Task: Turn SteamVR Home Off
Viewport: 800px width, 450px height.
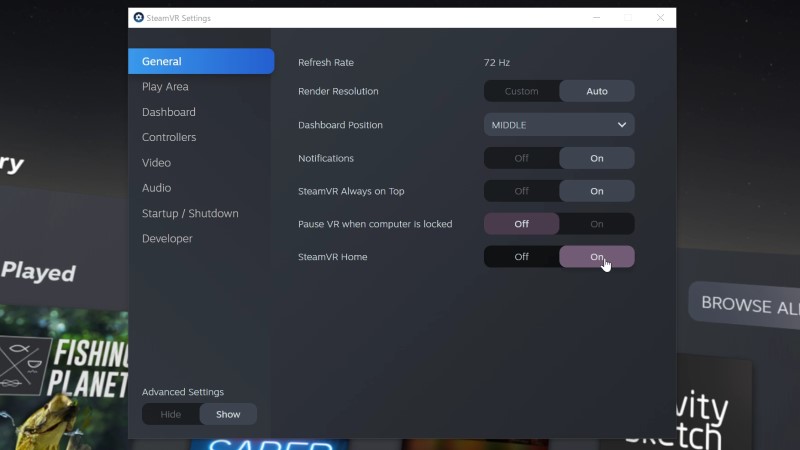Action: pyautogui.click(x=521, y=257)
